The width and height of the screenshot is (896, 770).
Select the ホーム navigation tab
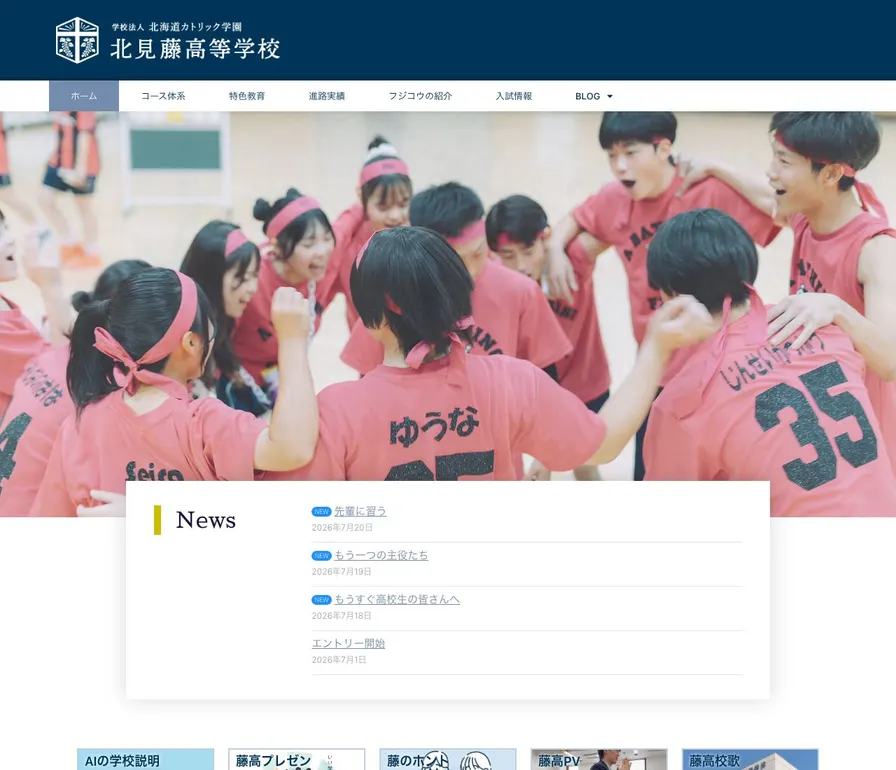coord(84,96)
